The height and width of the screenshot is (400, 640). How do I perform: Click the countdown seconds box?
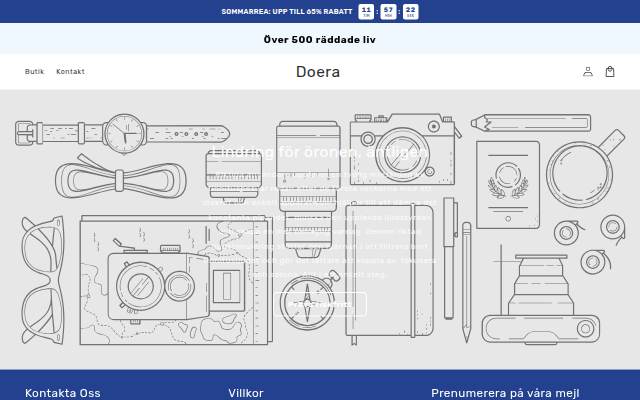(410, 11)
